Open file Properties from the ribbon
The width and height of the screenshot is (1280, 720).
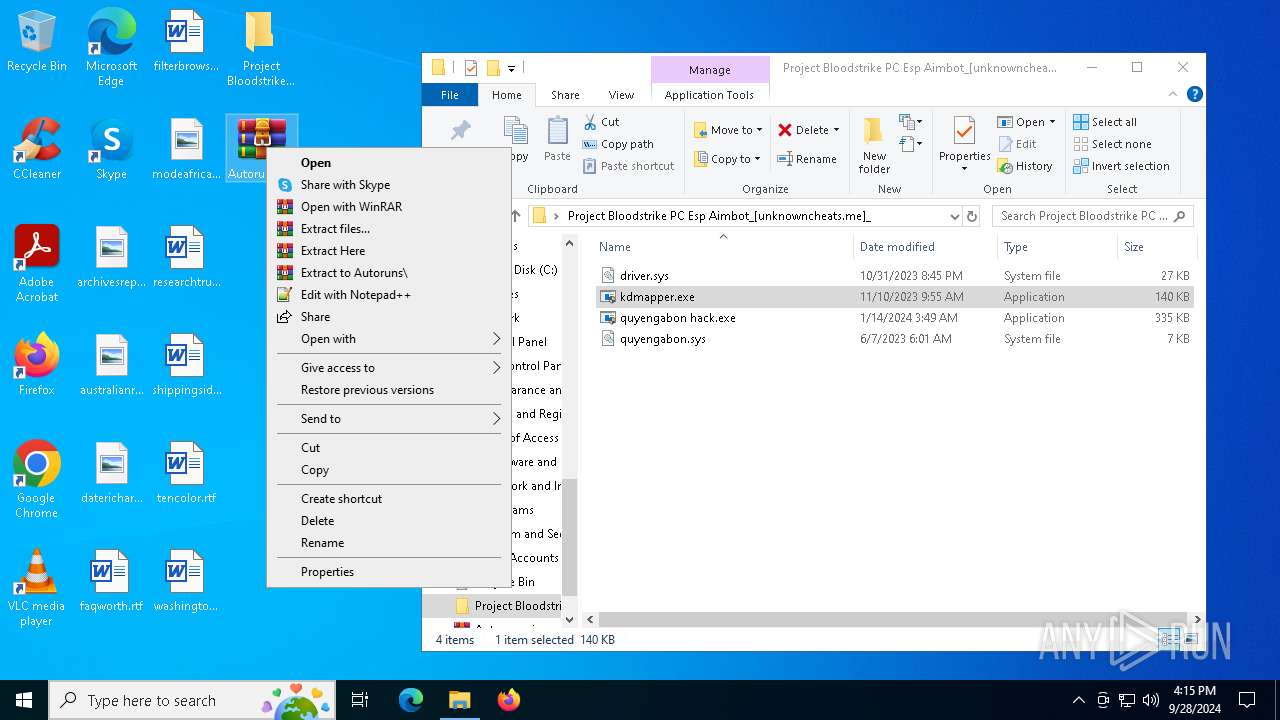point(964,139)
